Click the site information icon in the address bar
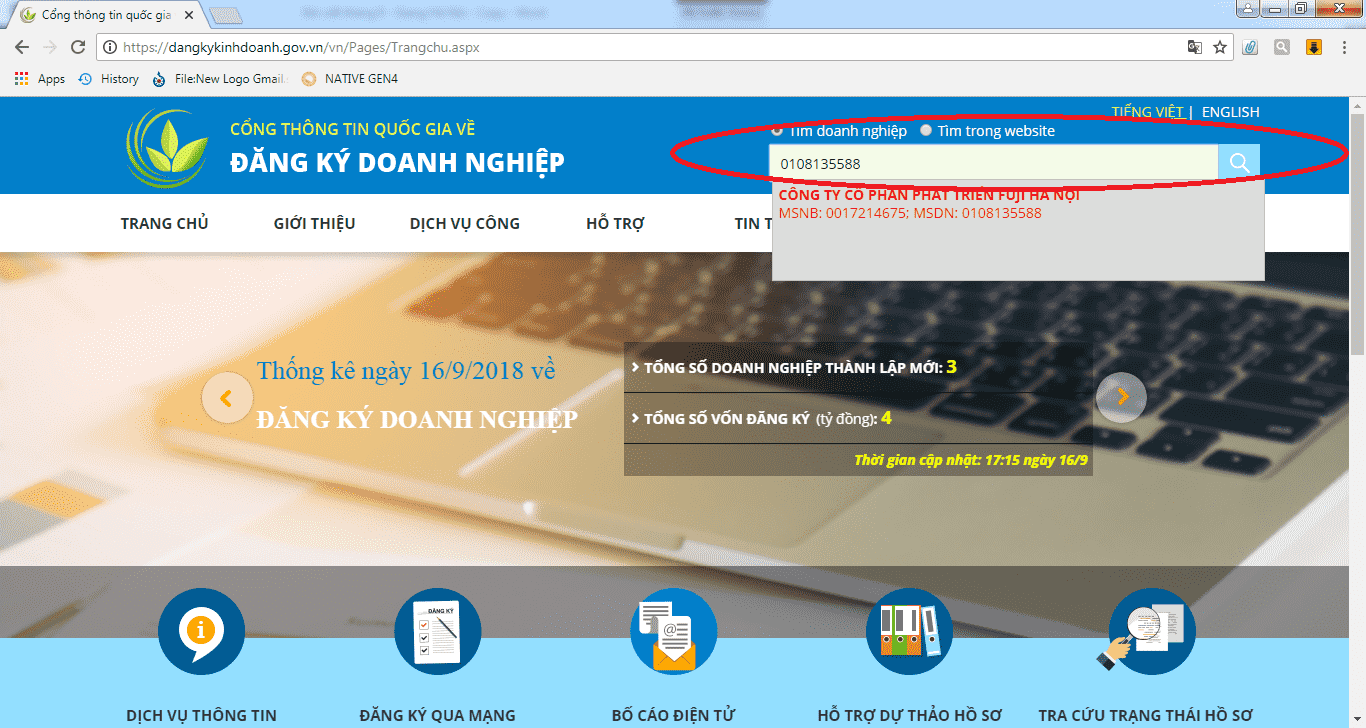Screen dimensions: 1366x728 coord(109,47)
